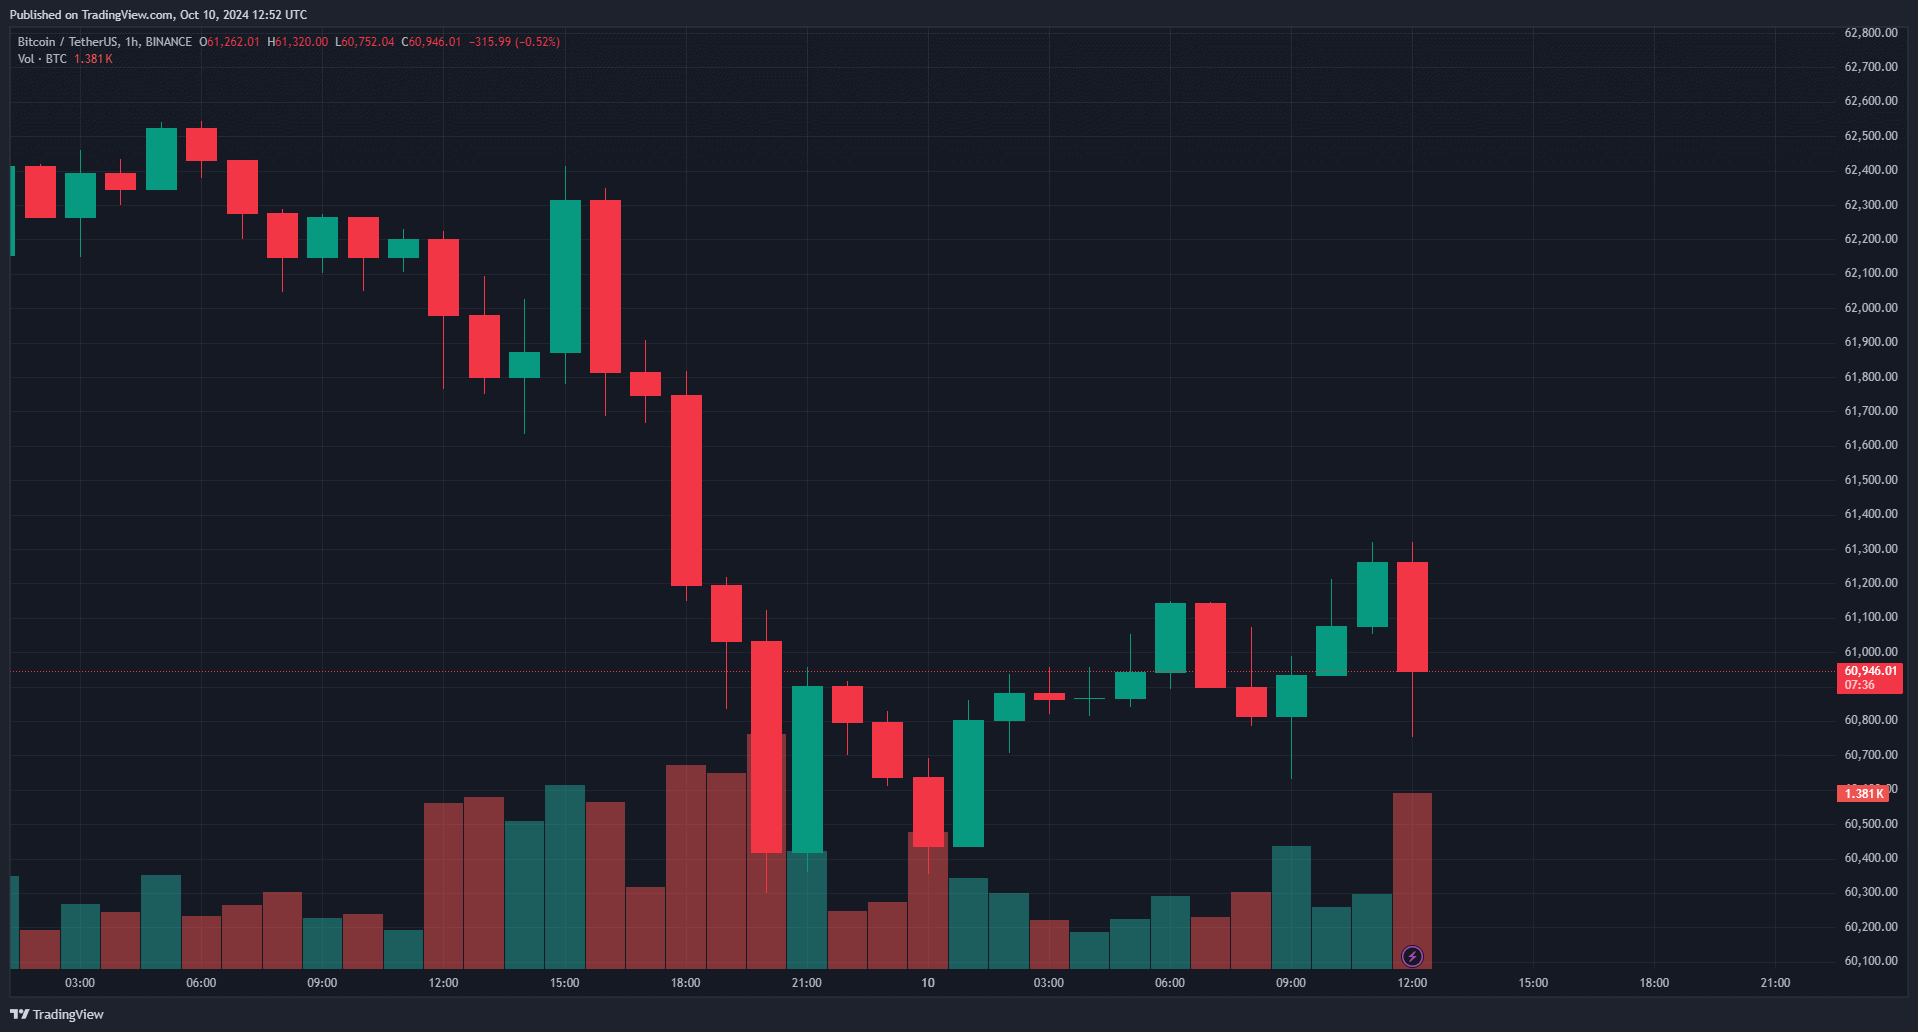Click the 07:36 candle countdown timer
The width and height of the screenshot is (1918, 1032).
1860,685
